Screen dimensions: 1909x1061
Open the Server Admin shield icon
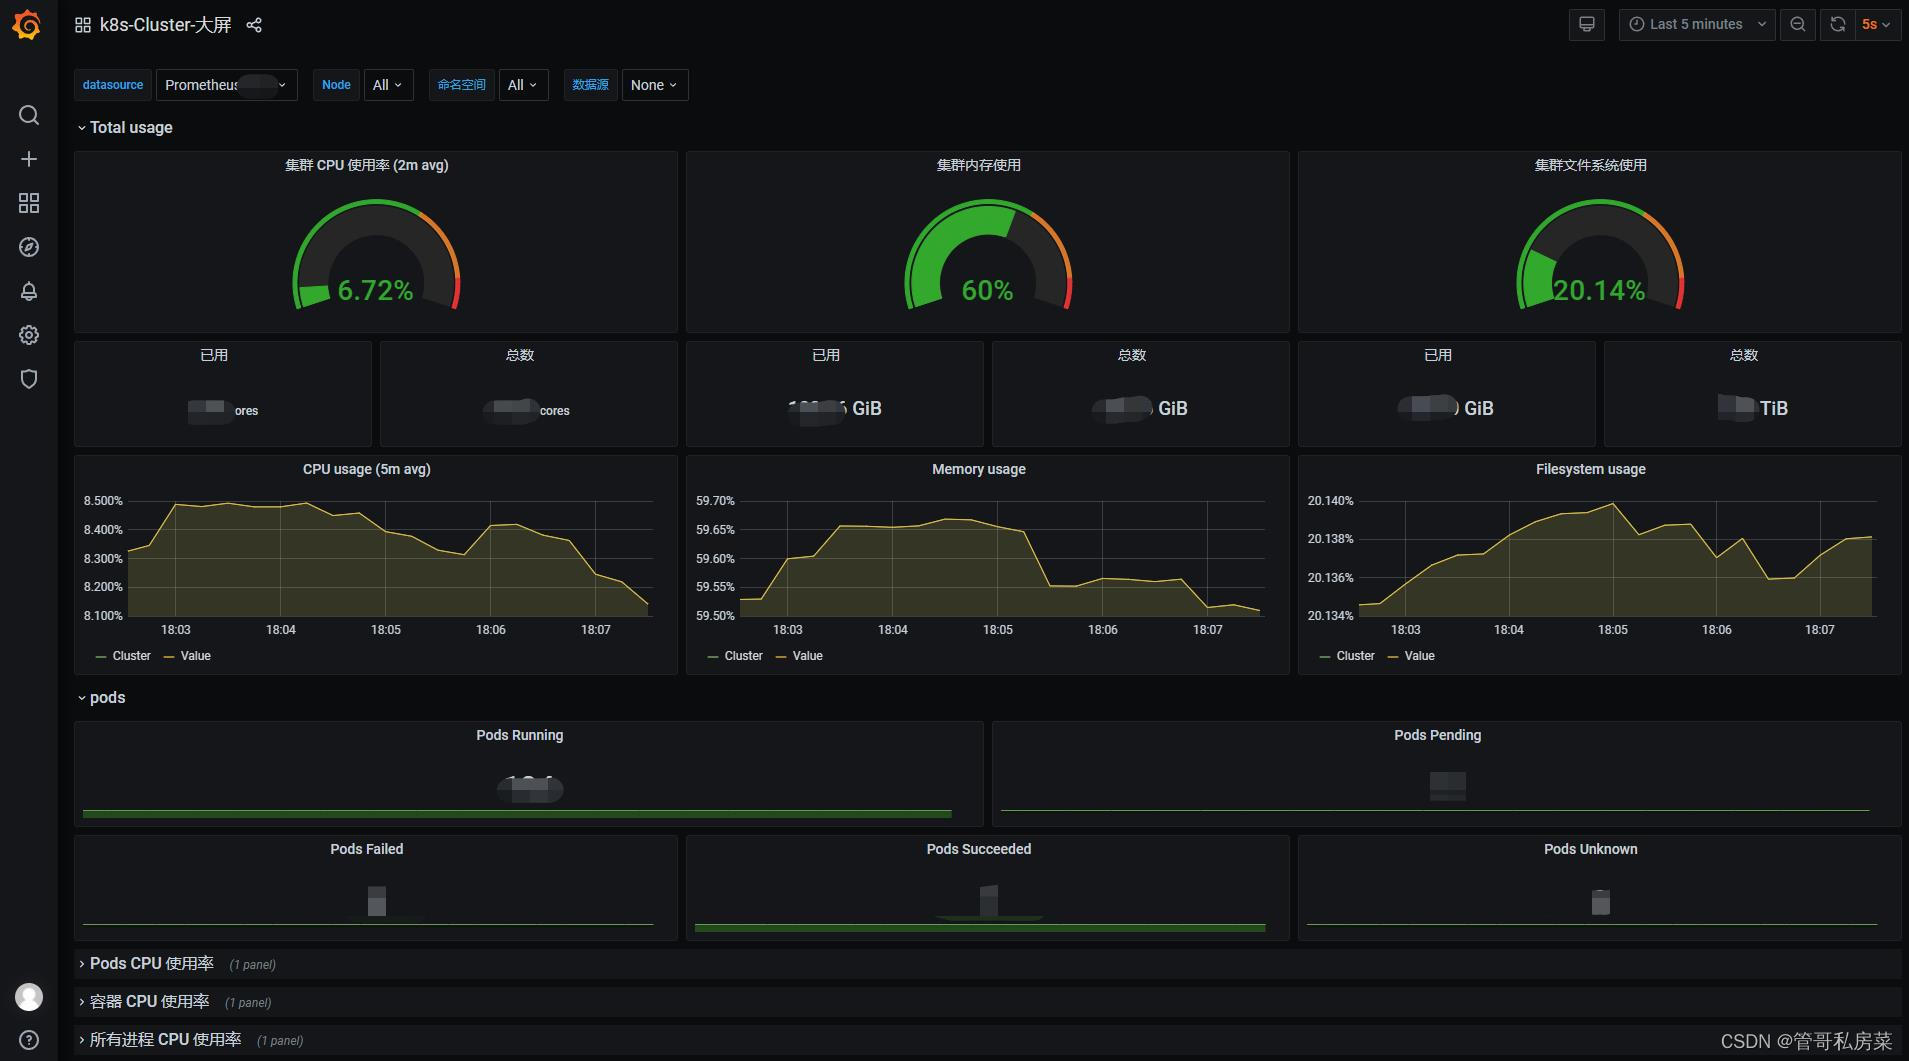point(29,379)
